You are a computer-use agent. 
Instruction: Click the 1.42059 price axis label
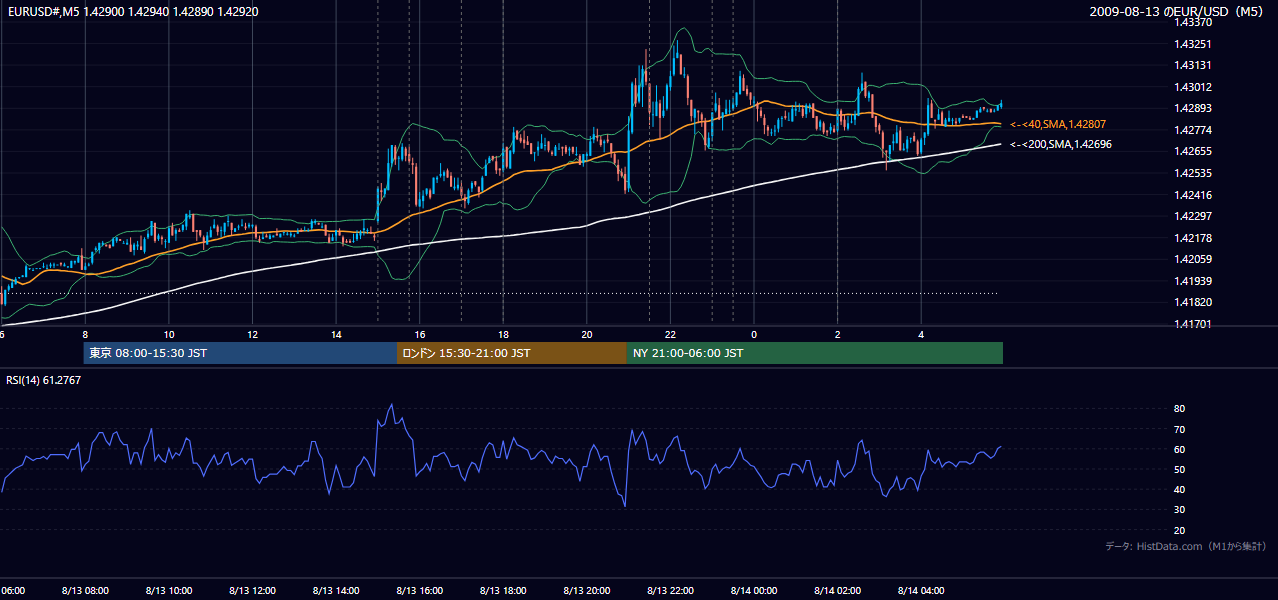coord(1195,259)
